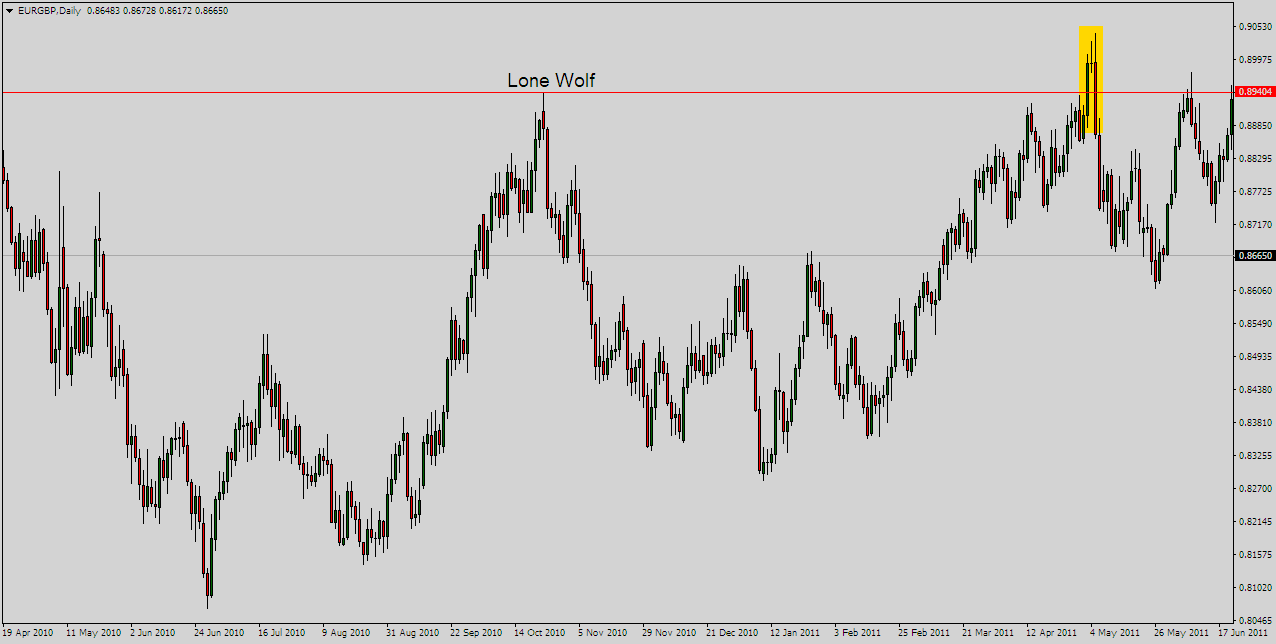Click the 0.82700 price axis label

click(1257, 488)
